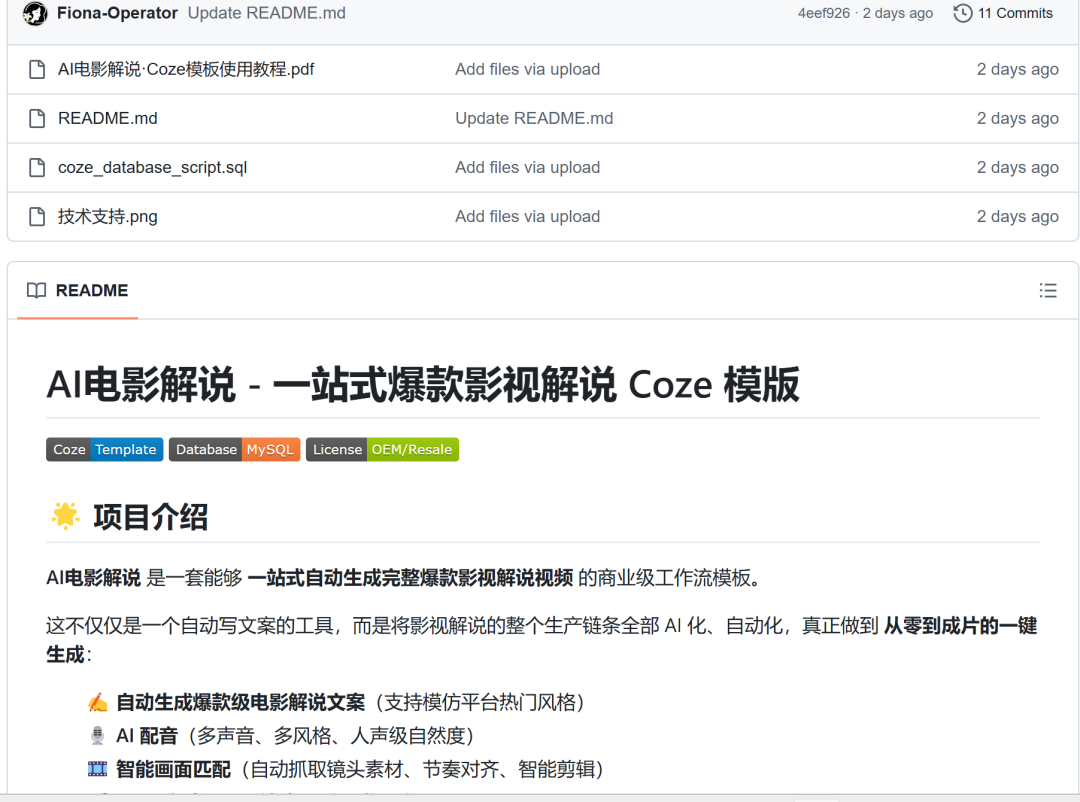This screenshot has width=1080, height=802.
Task: Open the README.md file
Action: [107, 118]
